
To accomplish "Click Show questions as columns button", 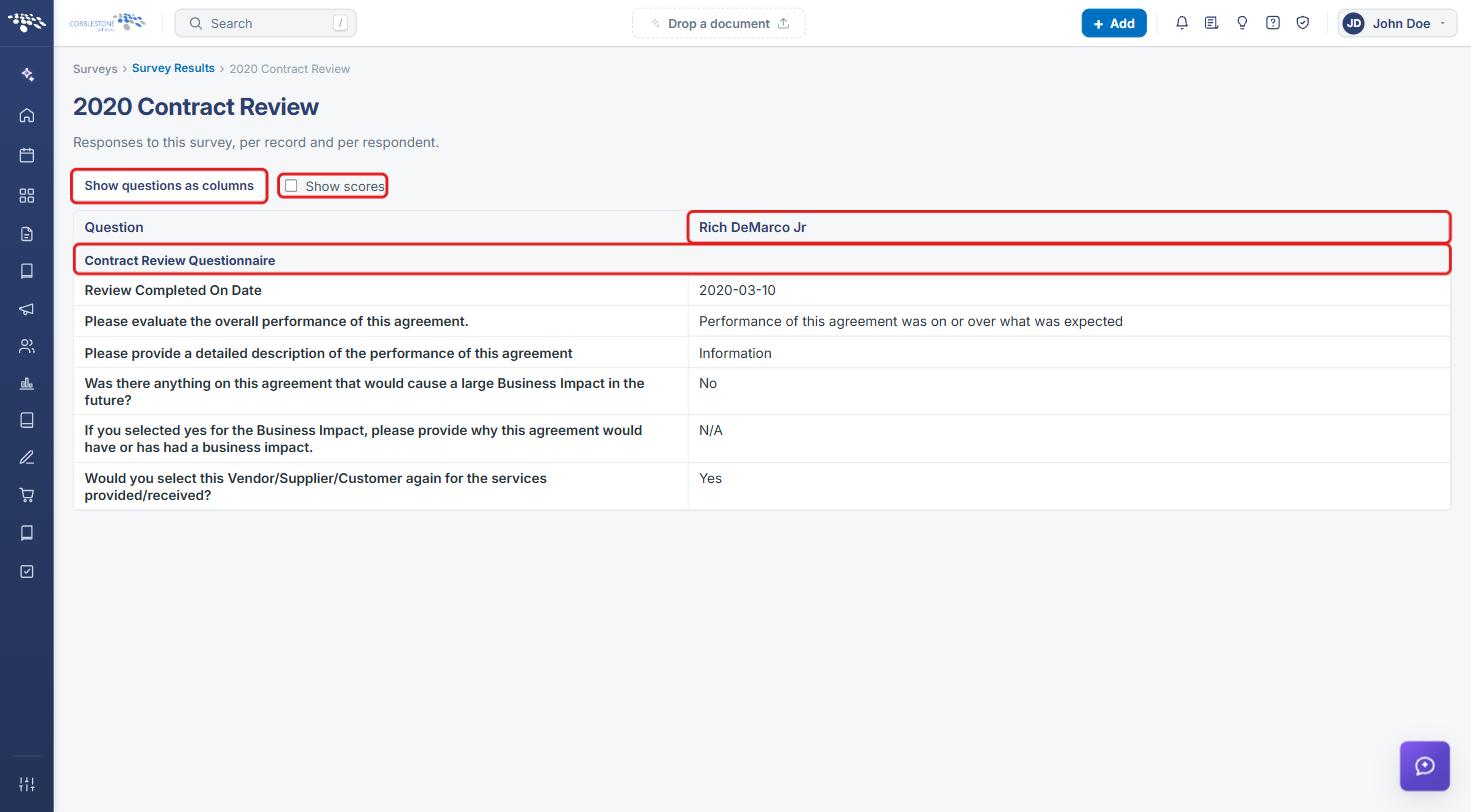I will [169, 186].
